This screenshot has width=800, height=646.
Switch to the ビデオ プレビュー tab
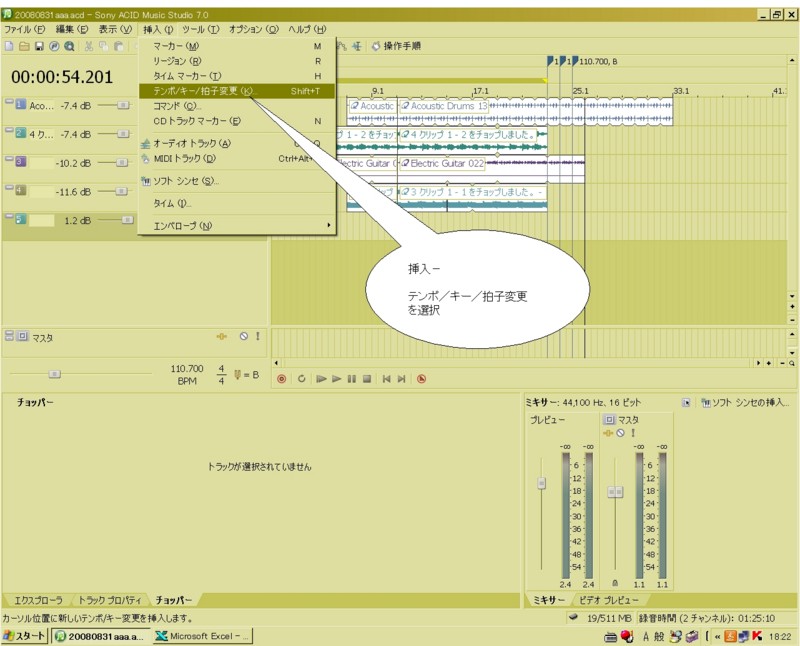[x=608, y=600]
